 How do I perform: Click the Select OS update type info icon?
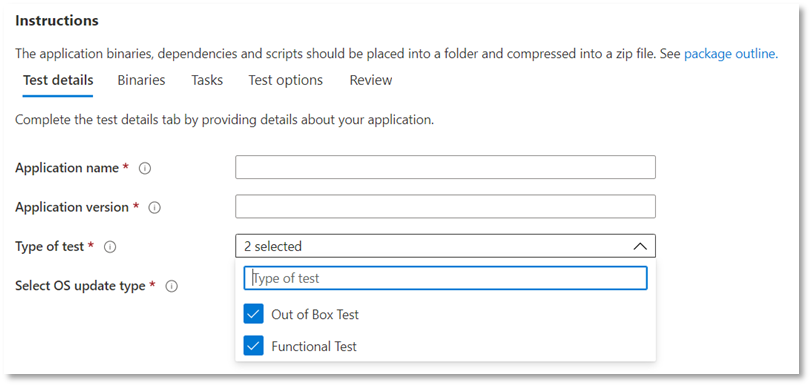(172, 286)
